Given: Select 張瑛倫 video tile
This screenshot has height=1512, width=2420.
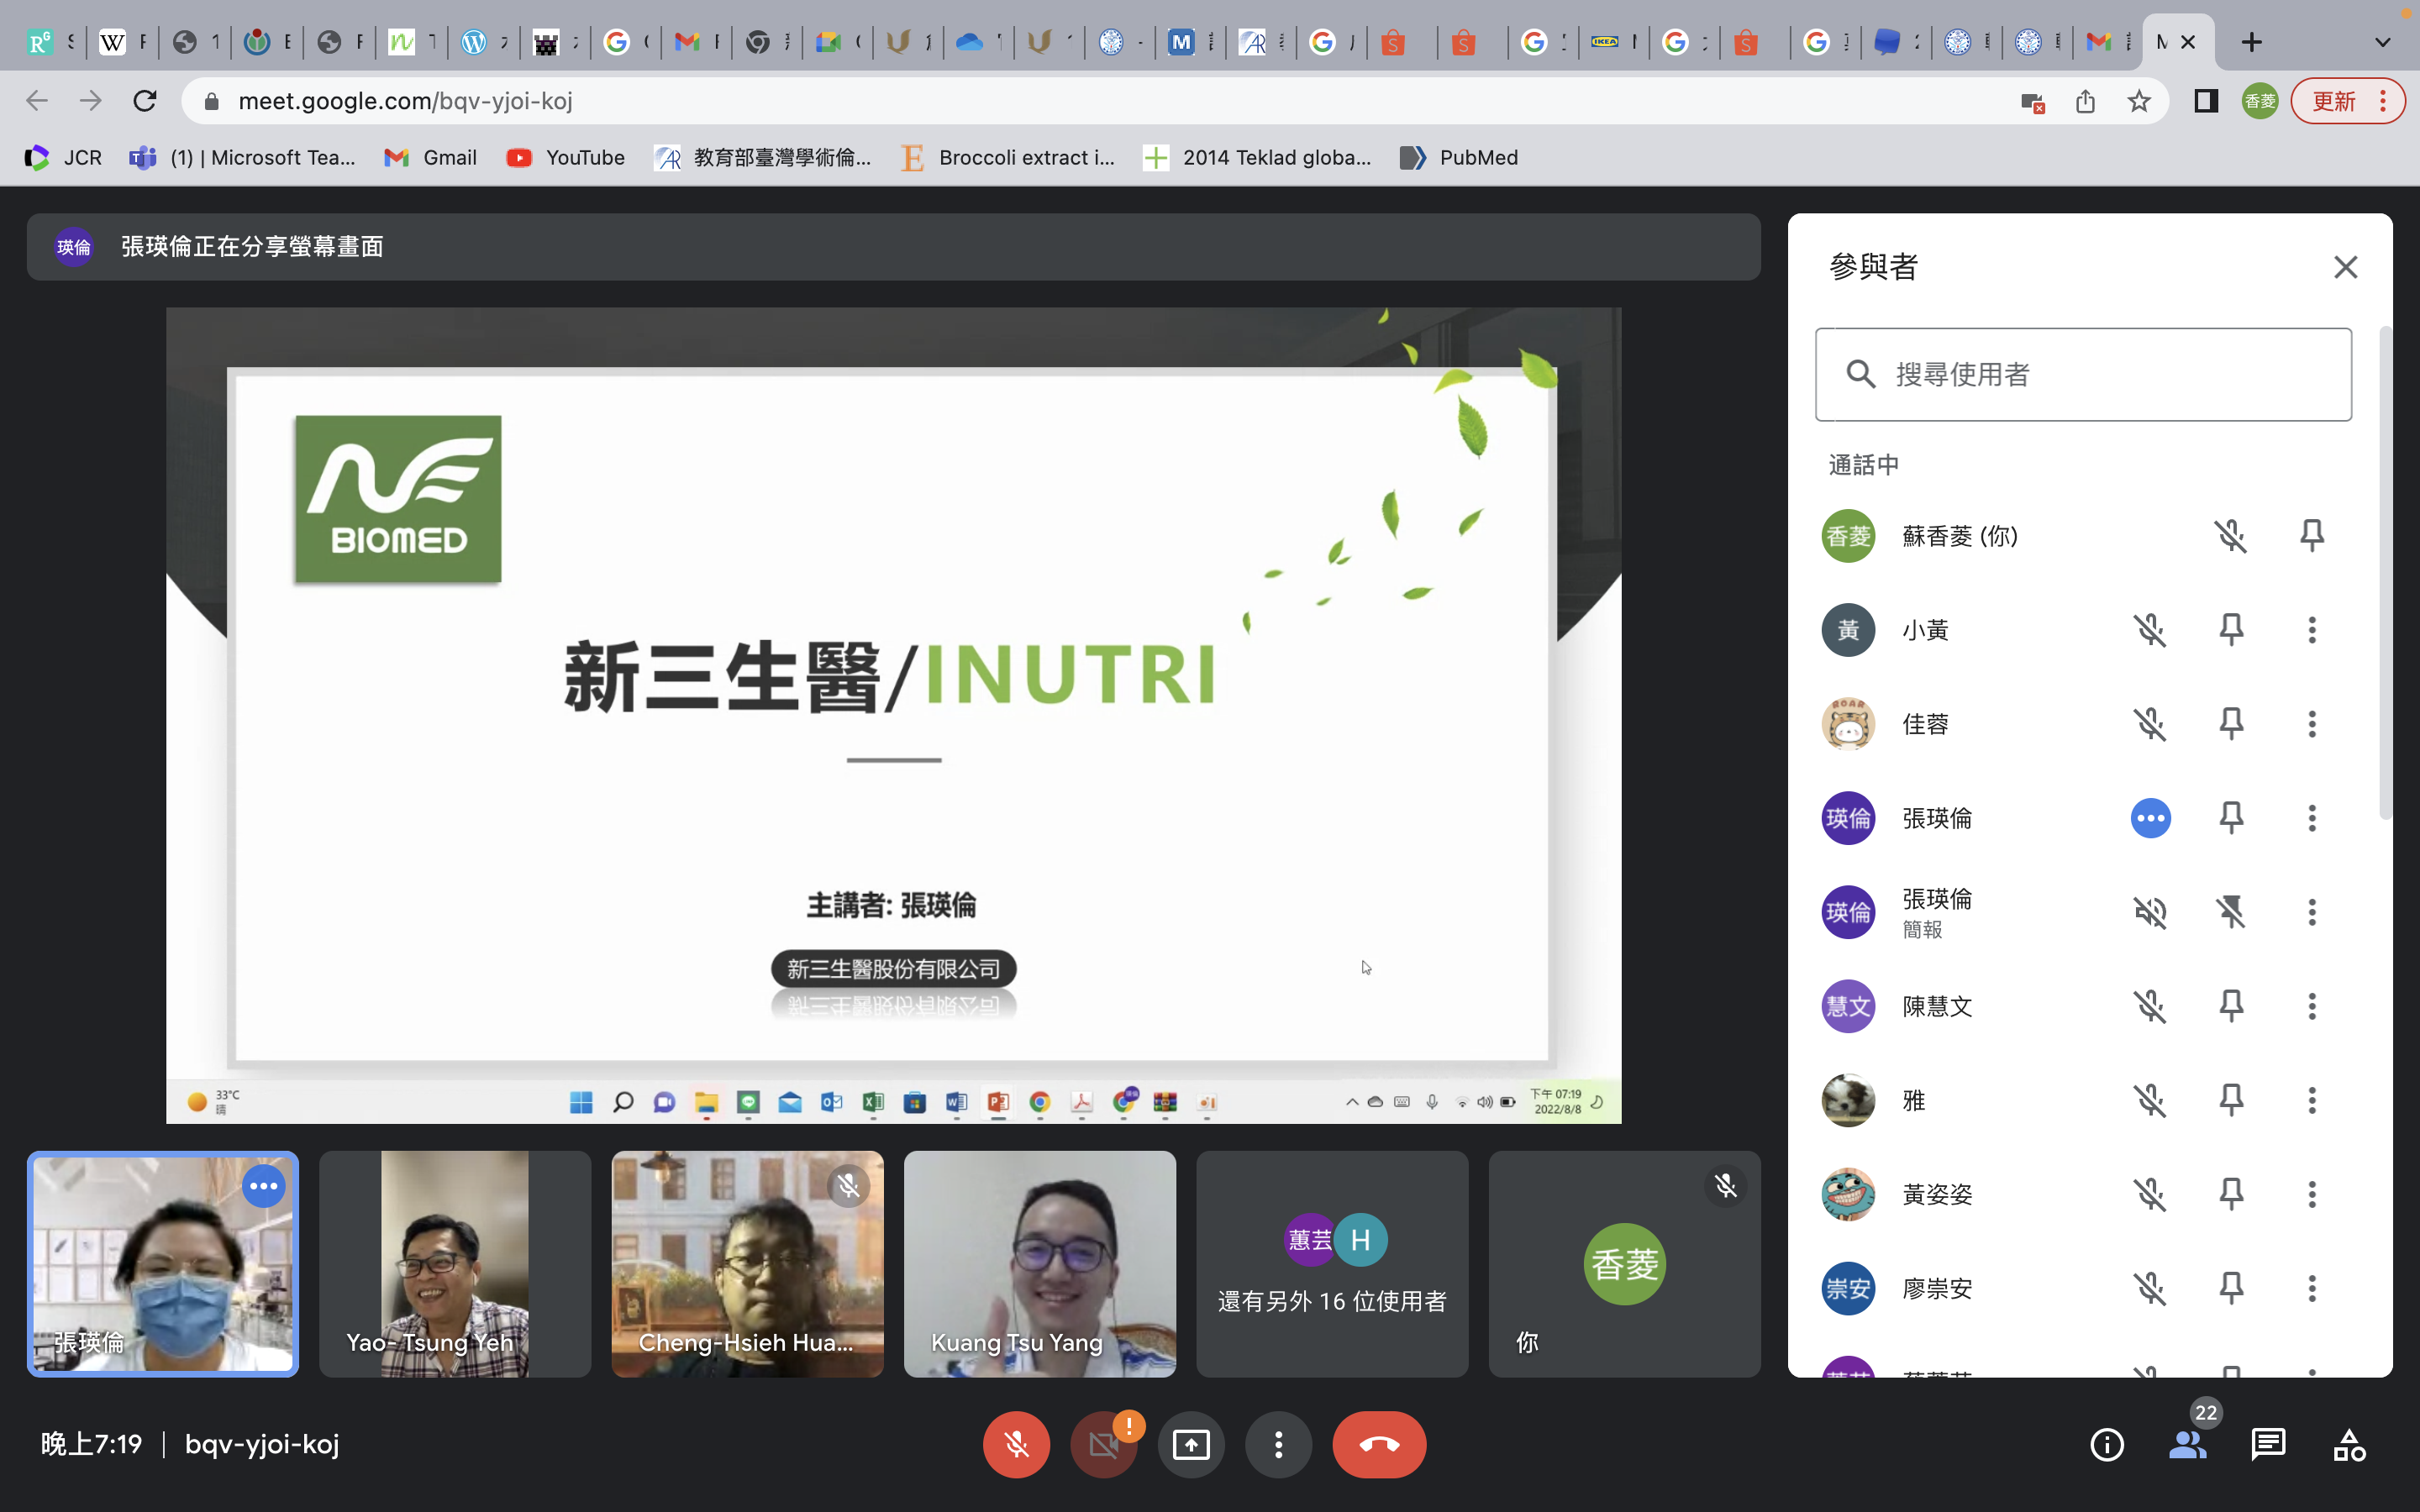Looking at the screenshot, I should coord(163,1264).
